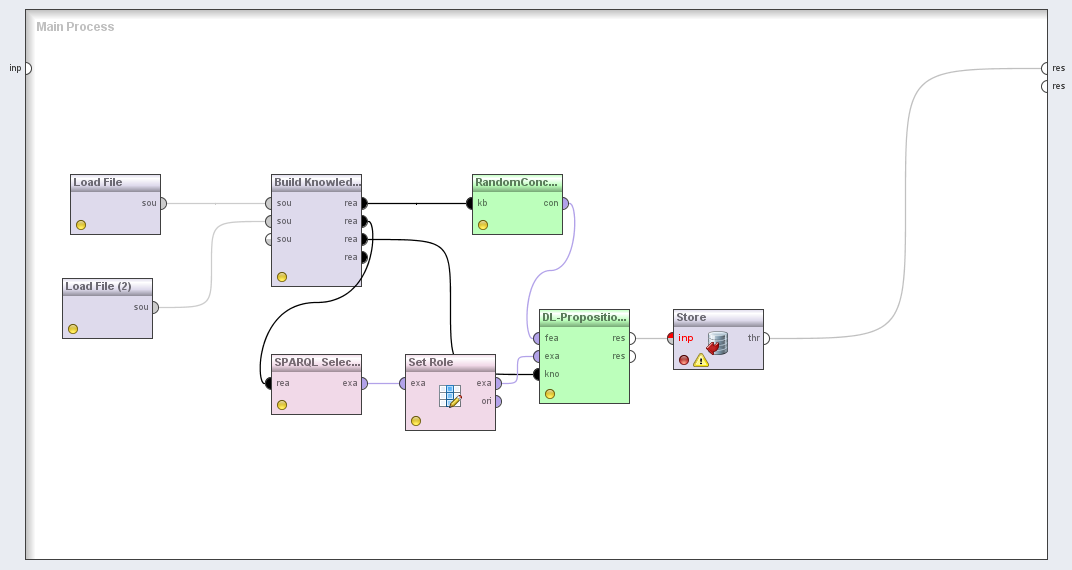Click the 'inp' input port on Store
The image size is (1072, 570).
coord(672,338)
